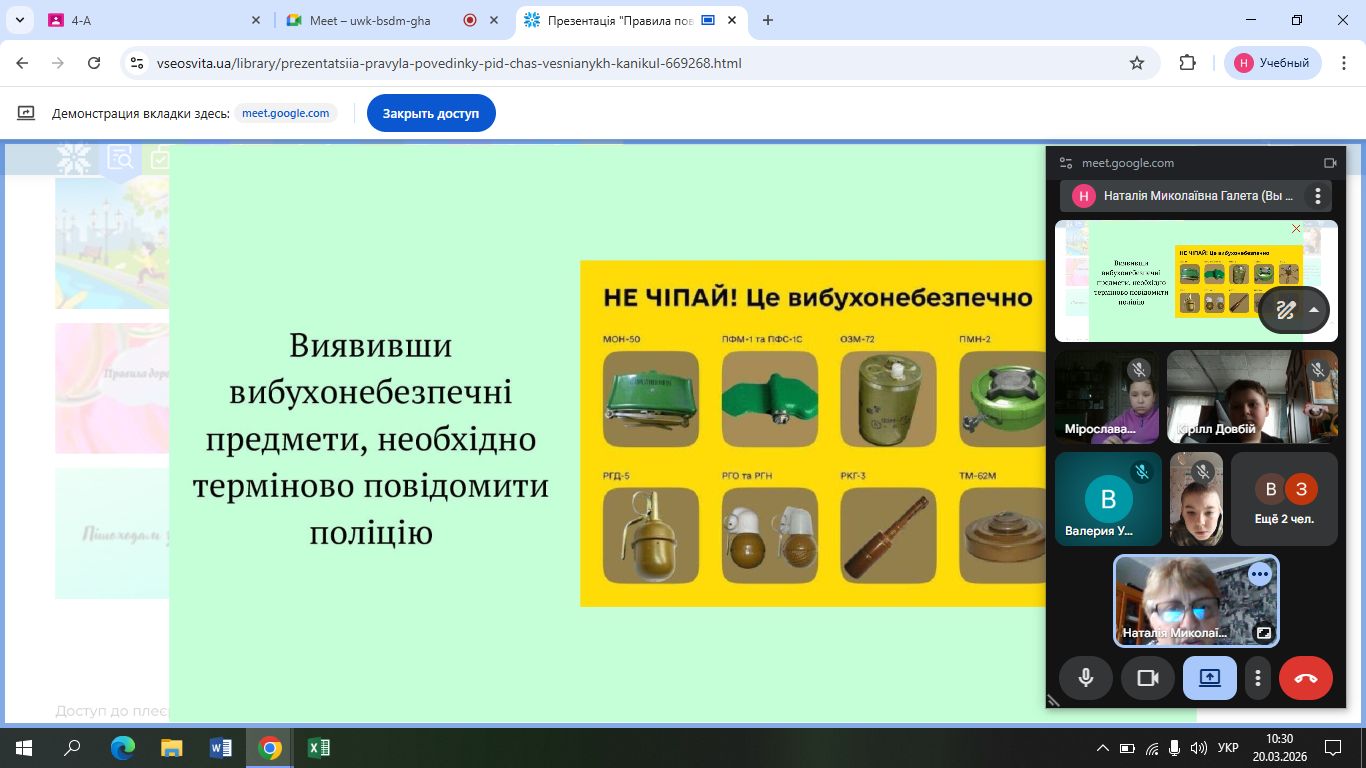The image size is (1366, 768).
Task: Toggle screen presentation button in Meet
Action: click(x=1209, y=678)
